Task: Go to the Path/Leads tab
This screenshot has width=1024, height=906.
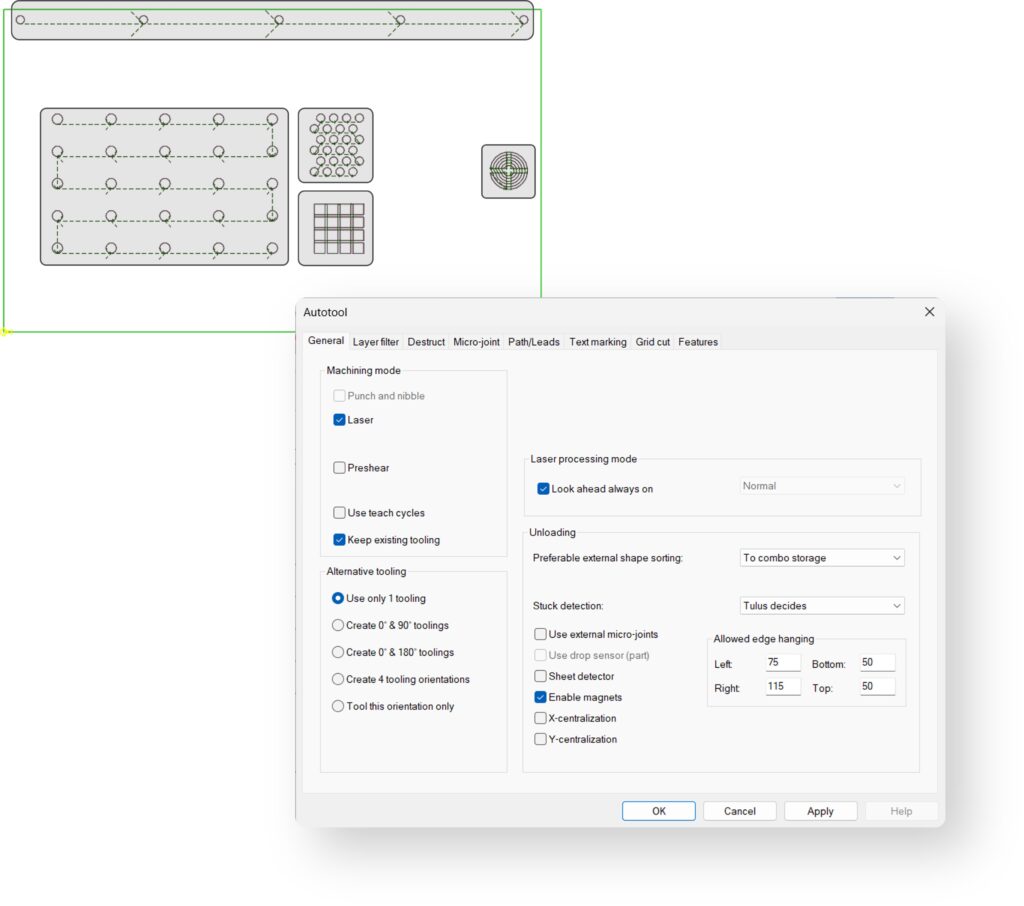Action: point(534,342)
